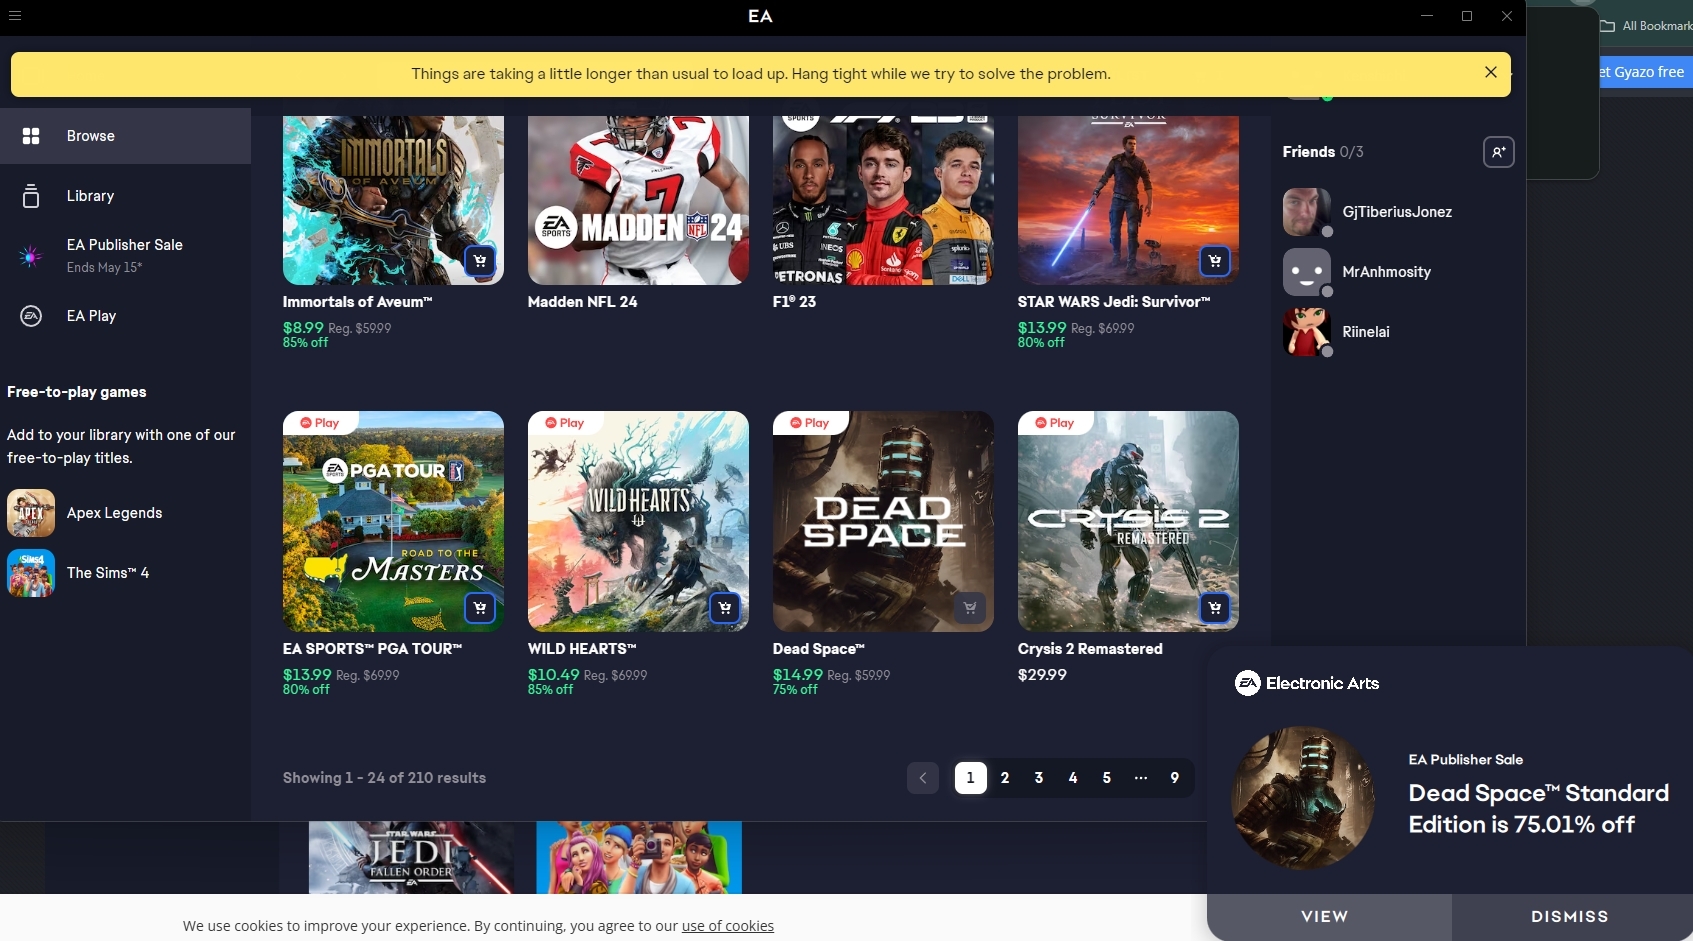Open the F1 23 game cover
The image size is (1693, 941).
coord(883,200)
